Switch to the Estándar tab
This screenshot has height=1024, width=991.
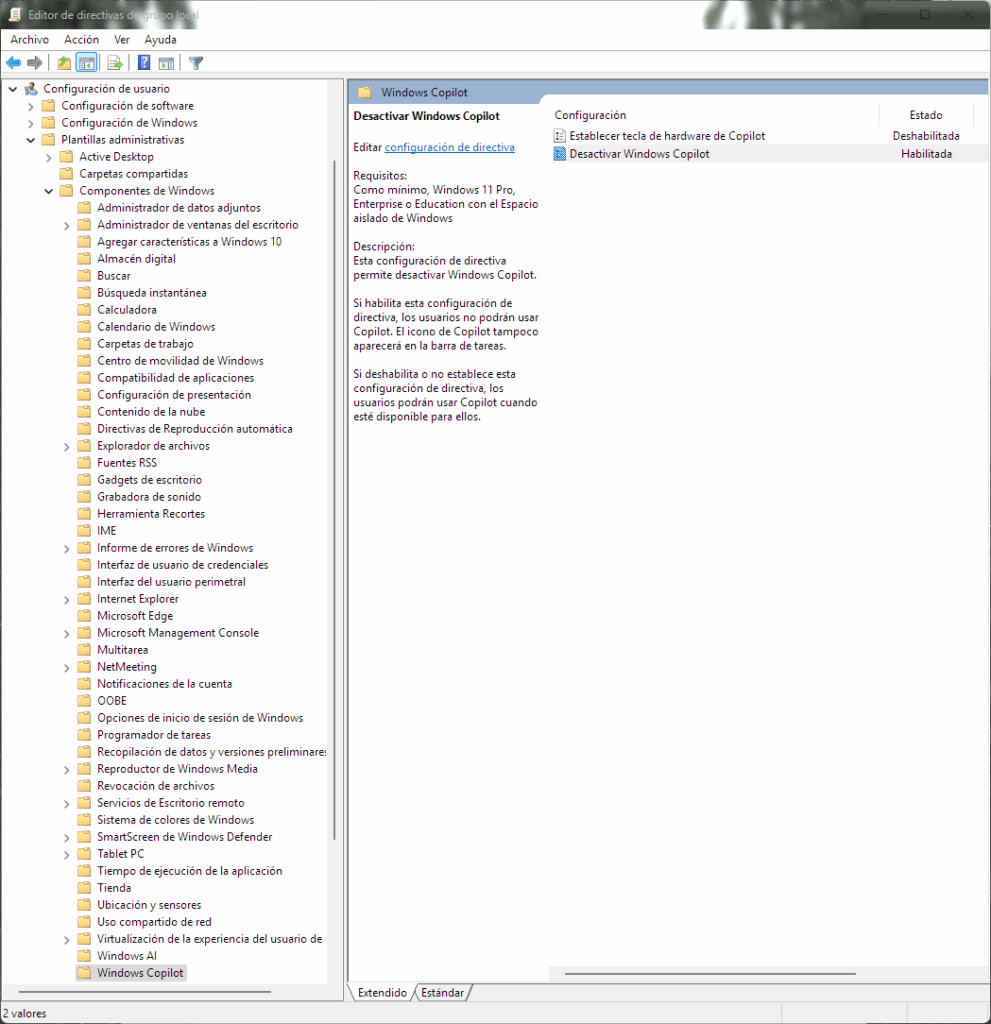point(442,993)
